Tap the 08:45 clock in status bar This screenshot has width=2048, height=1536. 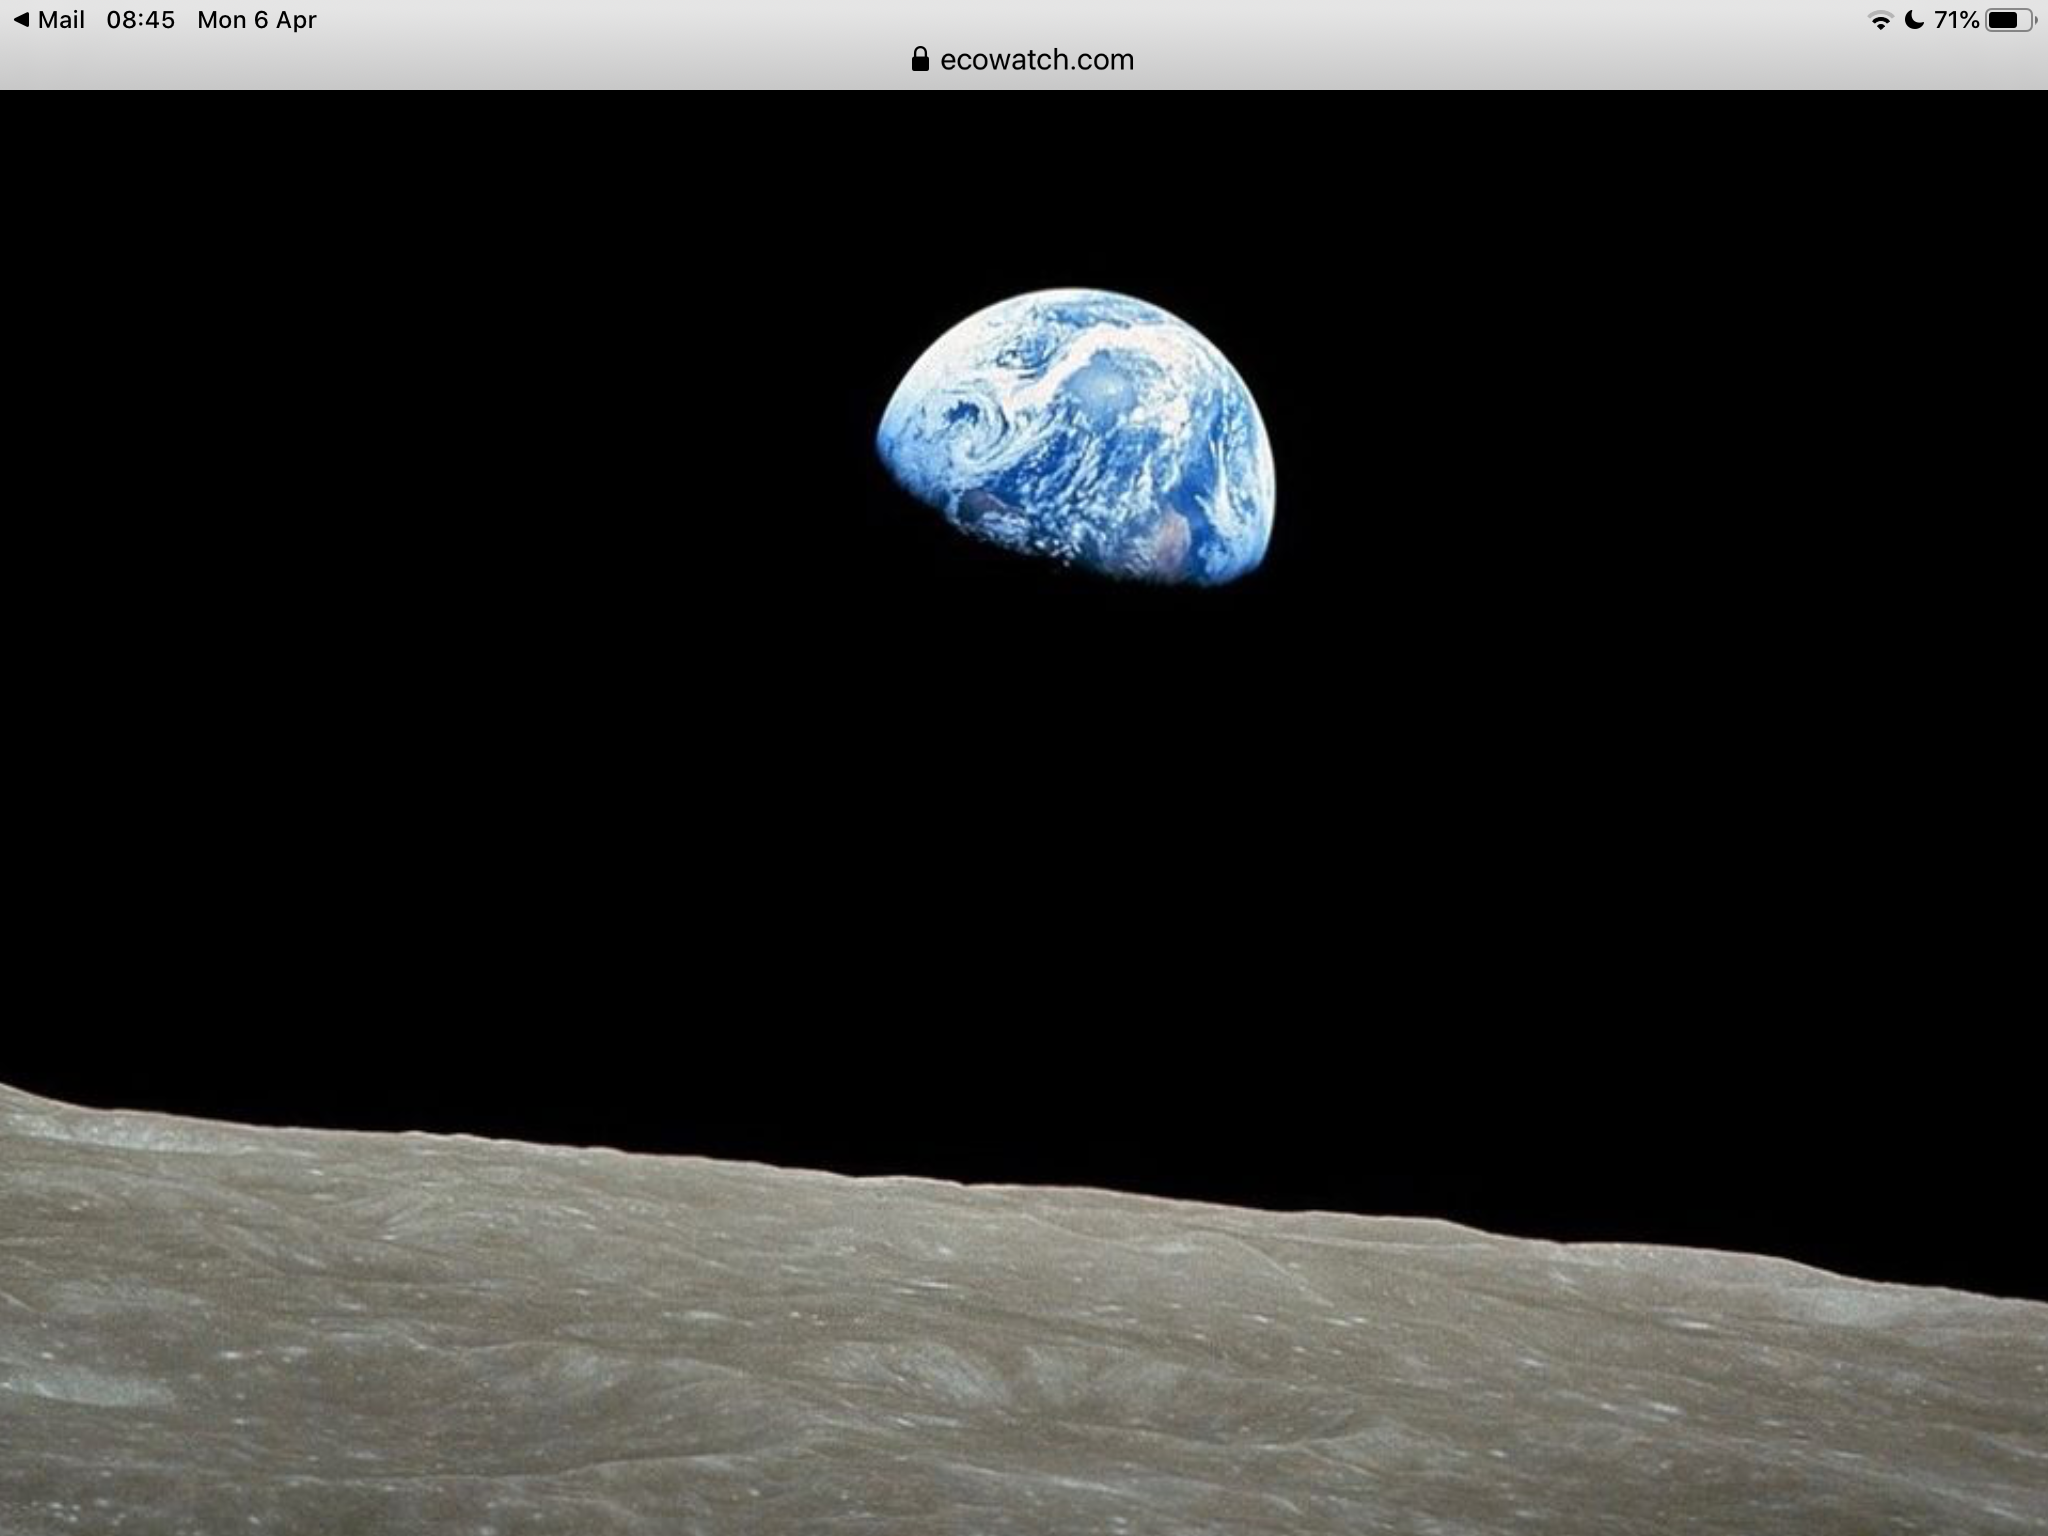(x=140, y=20)
